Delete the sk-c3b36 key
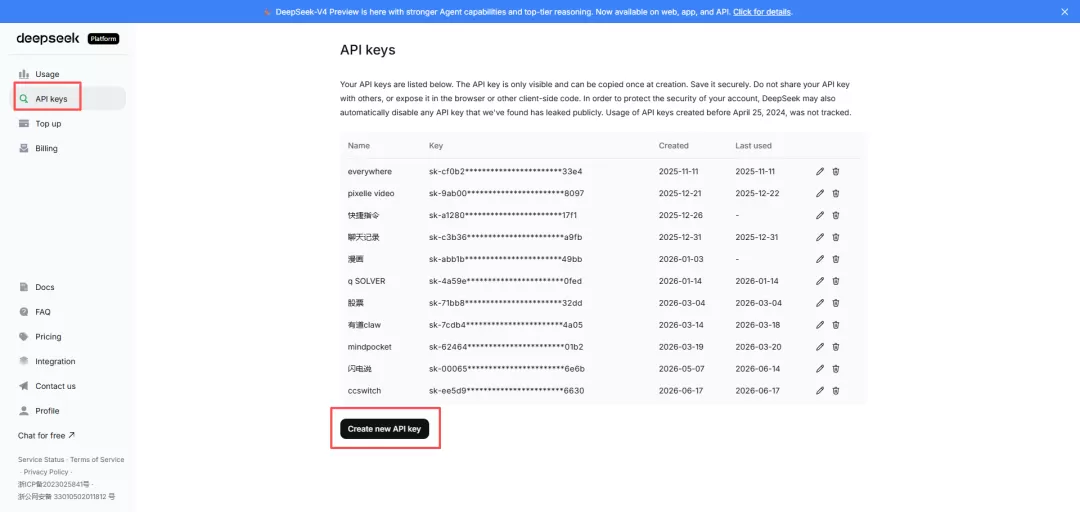The height and width of the screenshot is (512, 1080). [x=835, y=237]
